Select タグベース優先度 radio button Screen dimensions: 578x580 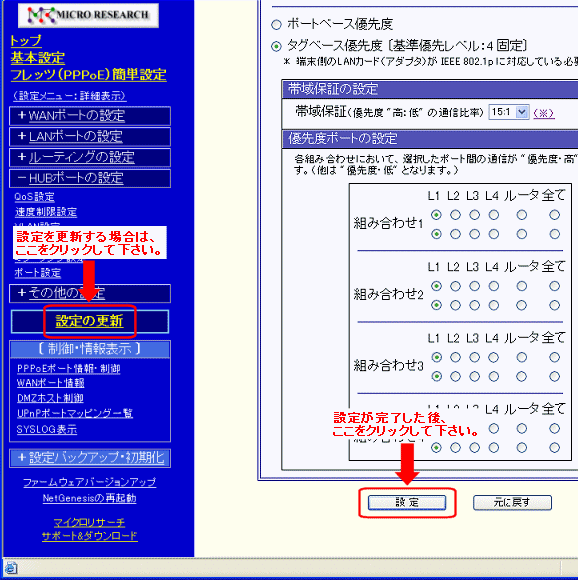[276, 46]
